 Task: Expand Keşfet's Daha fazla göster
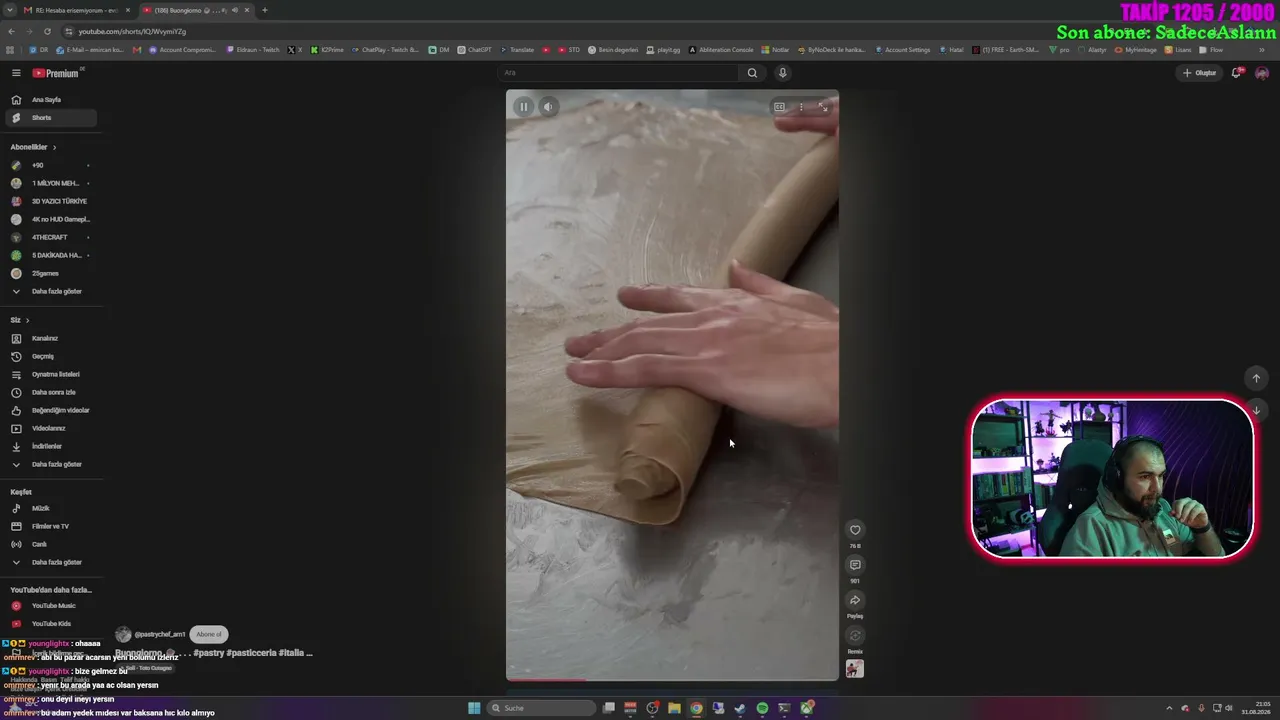click(50, 562)
